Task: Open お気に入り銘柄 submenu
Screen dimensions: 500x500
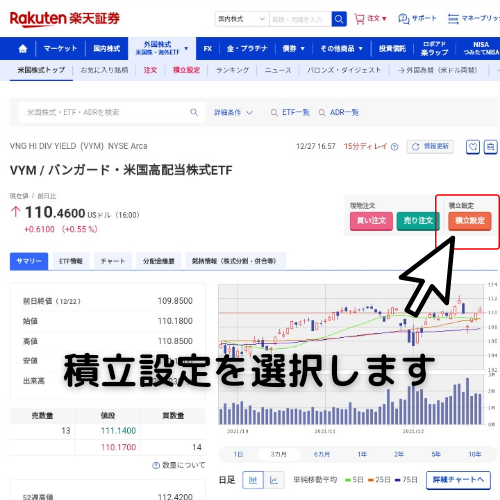Action: coord(104,70)
